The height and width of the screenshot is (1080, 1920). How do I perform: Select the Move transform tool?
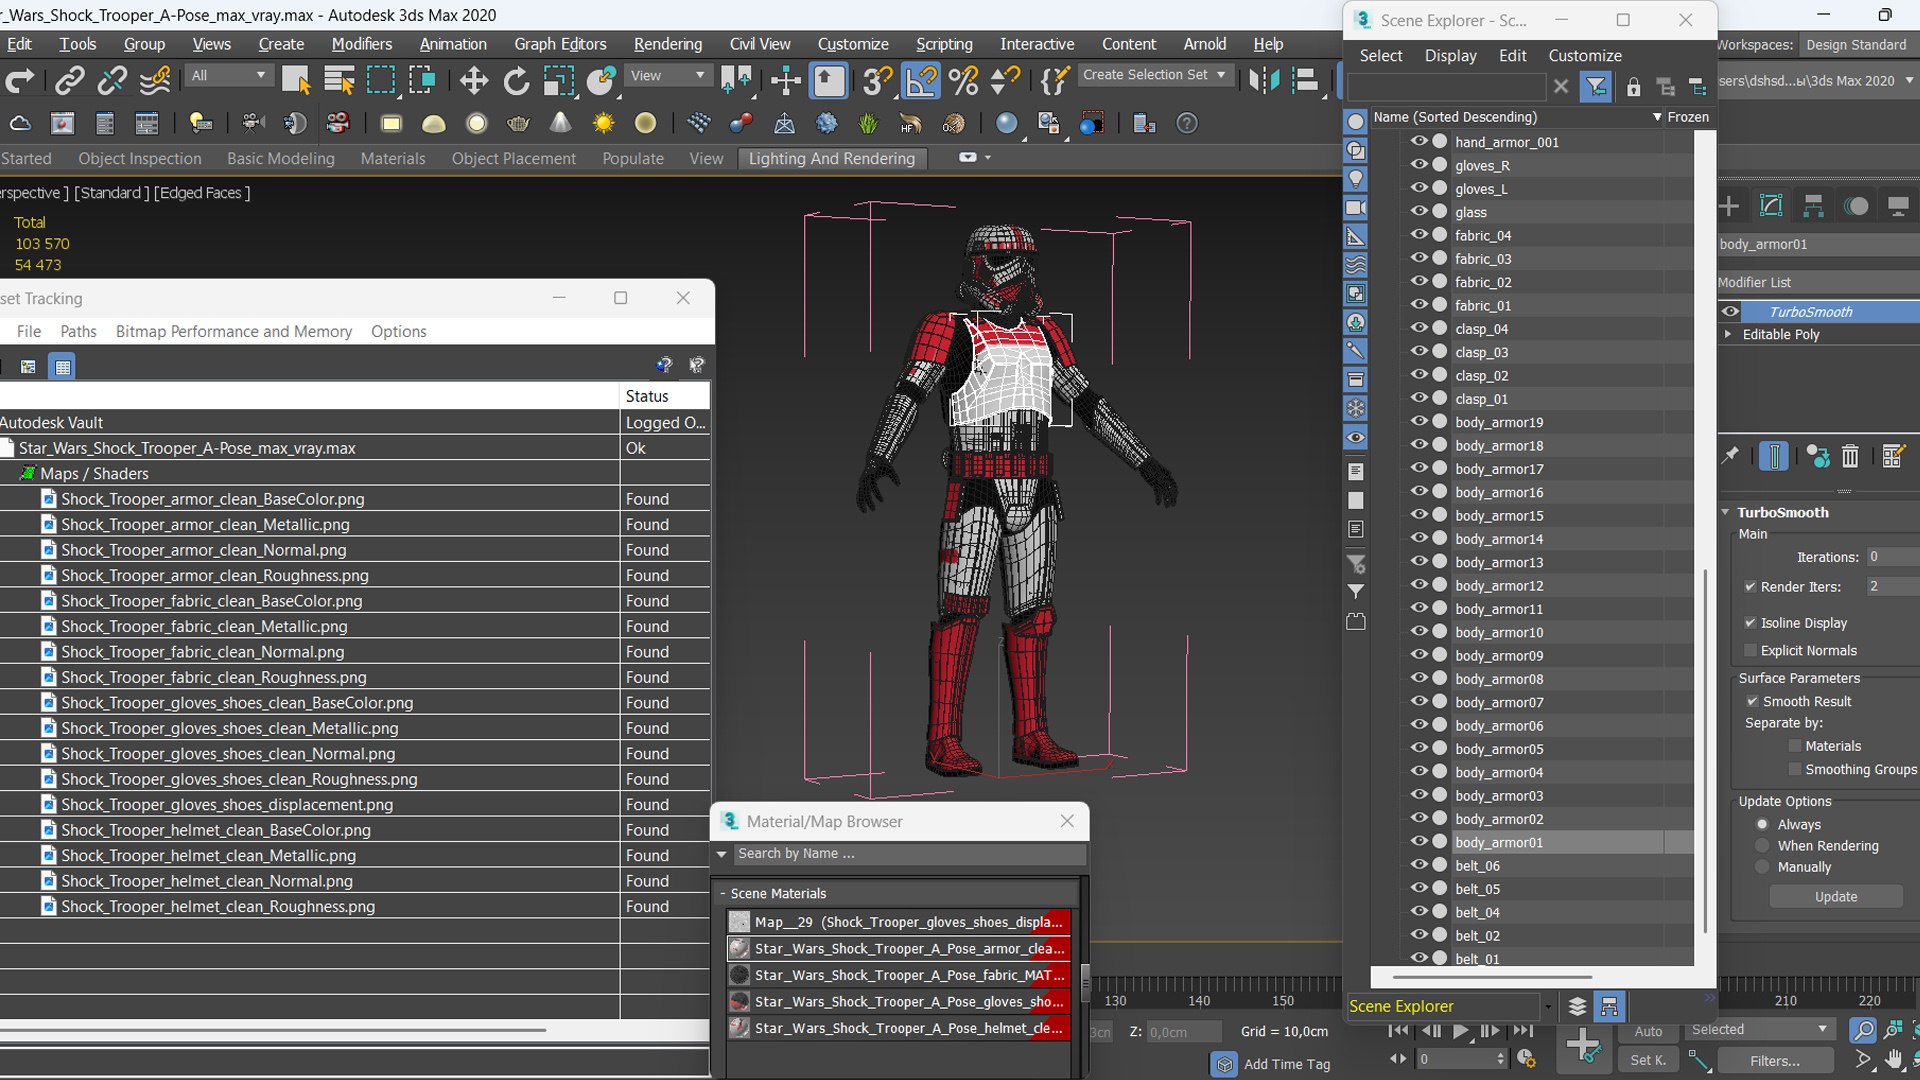tap(474, 81)
